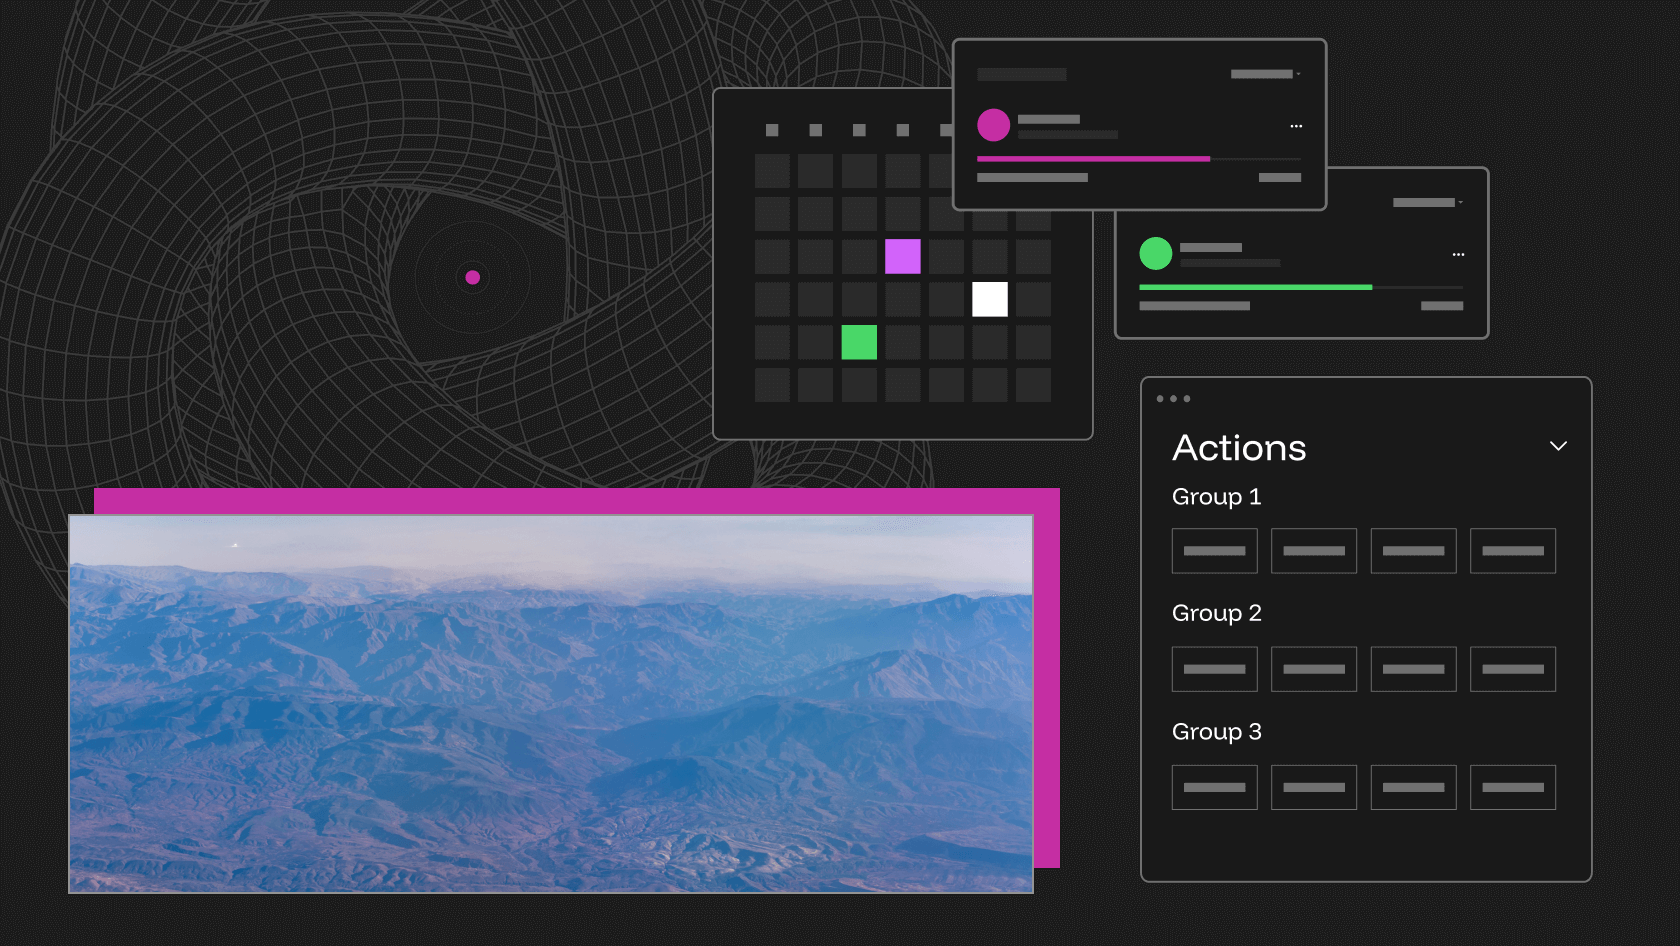
Task: Select the white cell in the calendar grid
Action: pos(990,299)
